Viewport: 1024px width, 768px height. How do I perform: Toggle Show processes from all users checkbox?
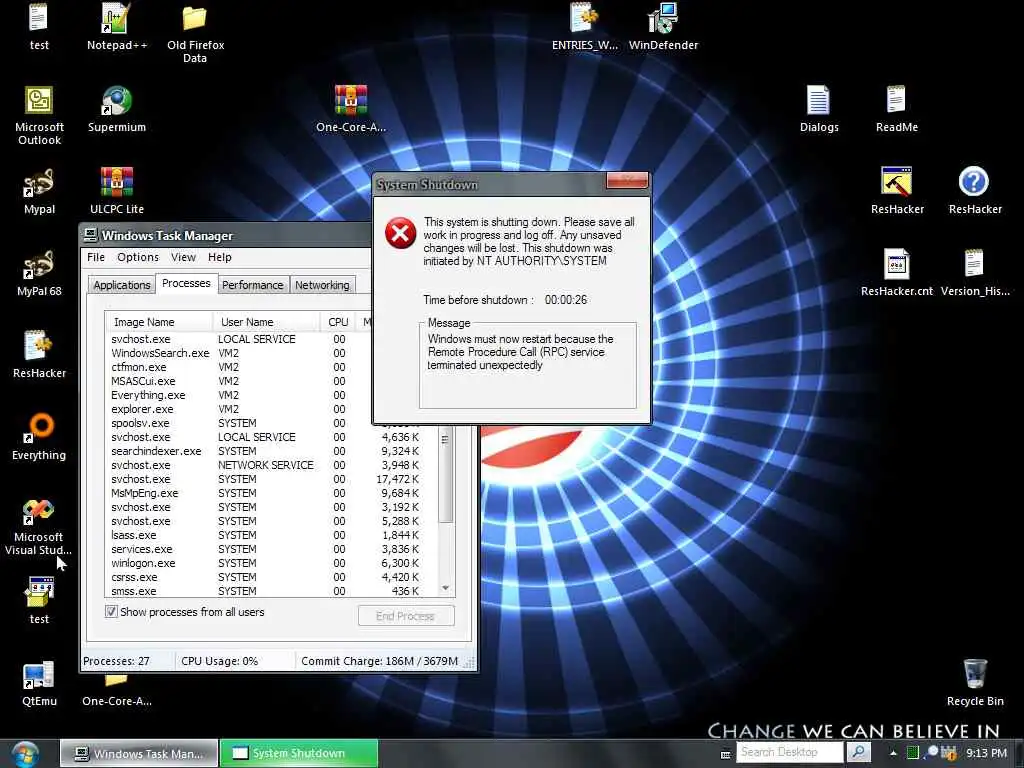pos(111,612)
